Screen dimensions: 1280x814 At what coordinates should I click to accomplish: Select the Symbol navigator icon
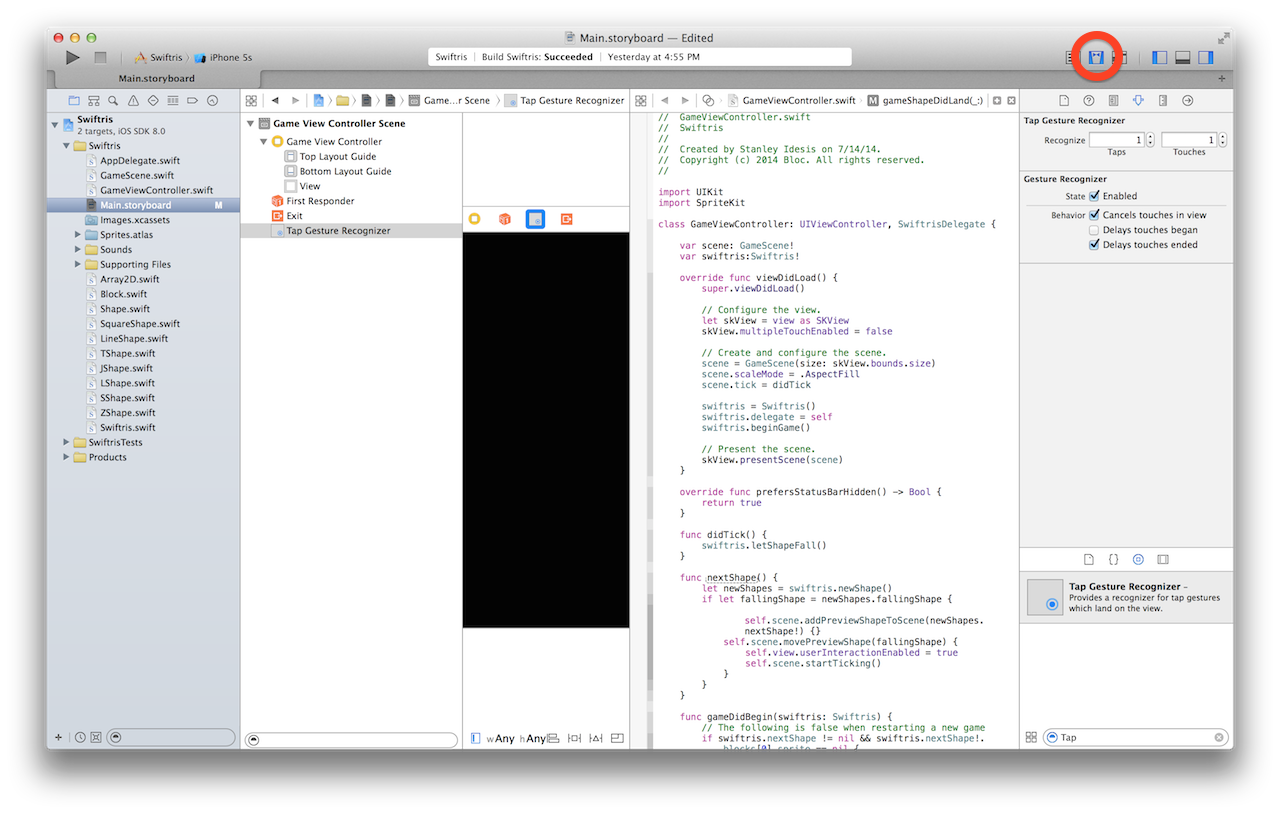click(93, 101)
